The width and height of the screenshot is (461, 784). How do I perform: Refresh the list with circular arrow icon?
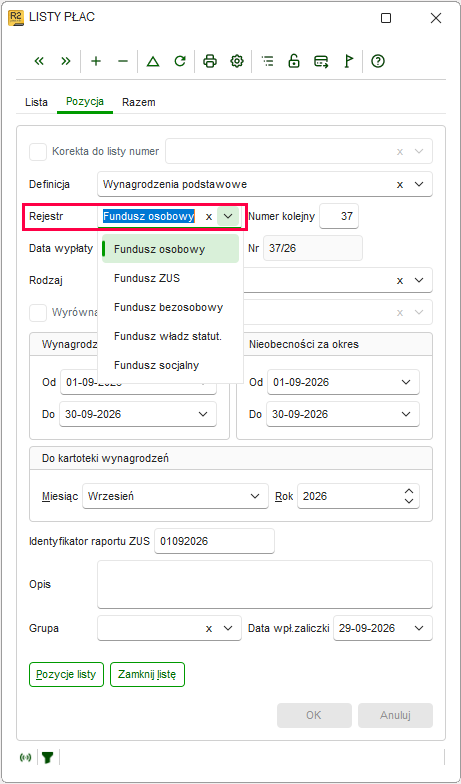(x=180, y=61)
